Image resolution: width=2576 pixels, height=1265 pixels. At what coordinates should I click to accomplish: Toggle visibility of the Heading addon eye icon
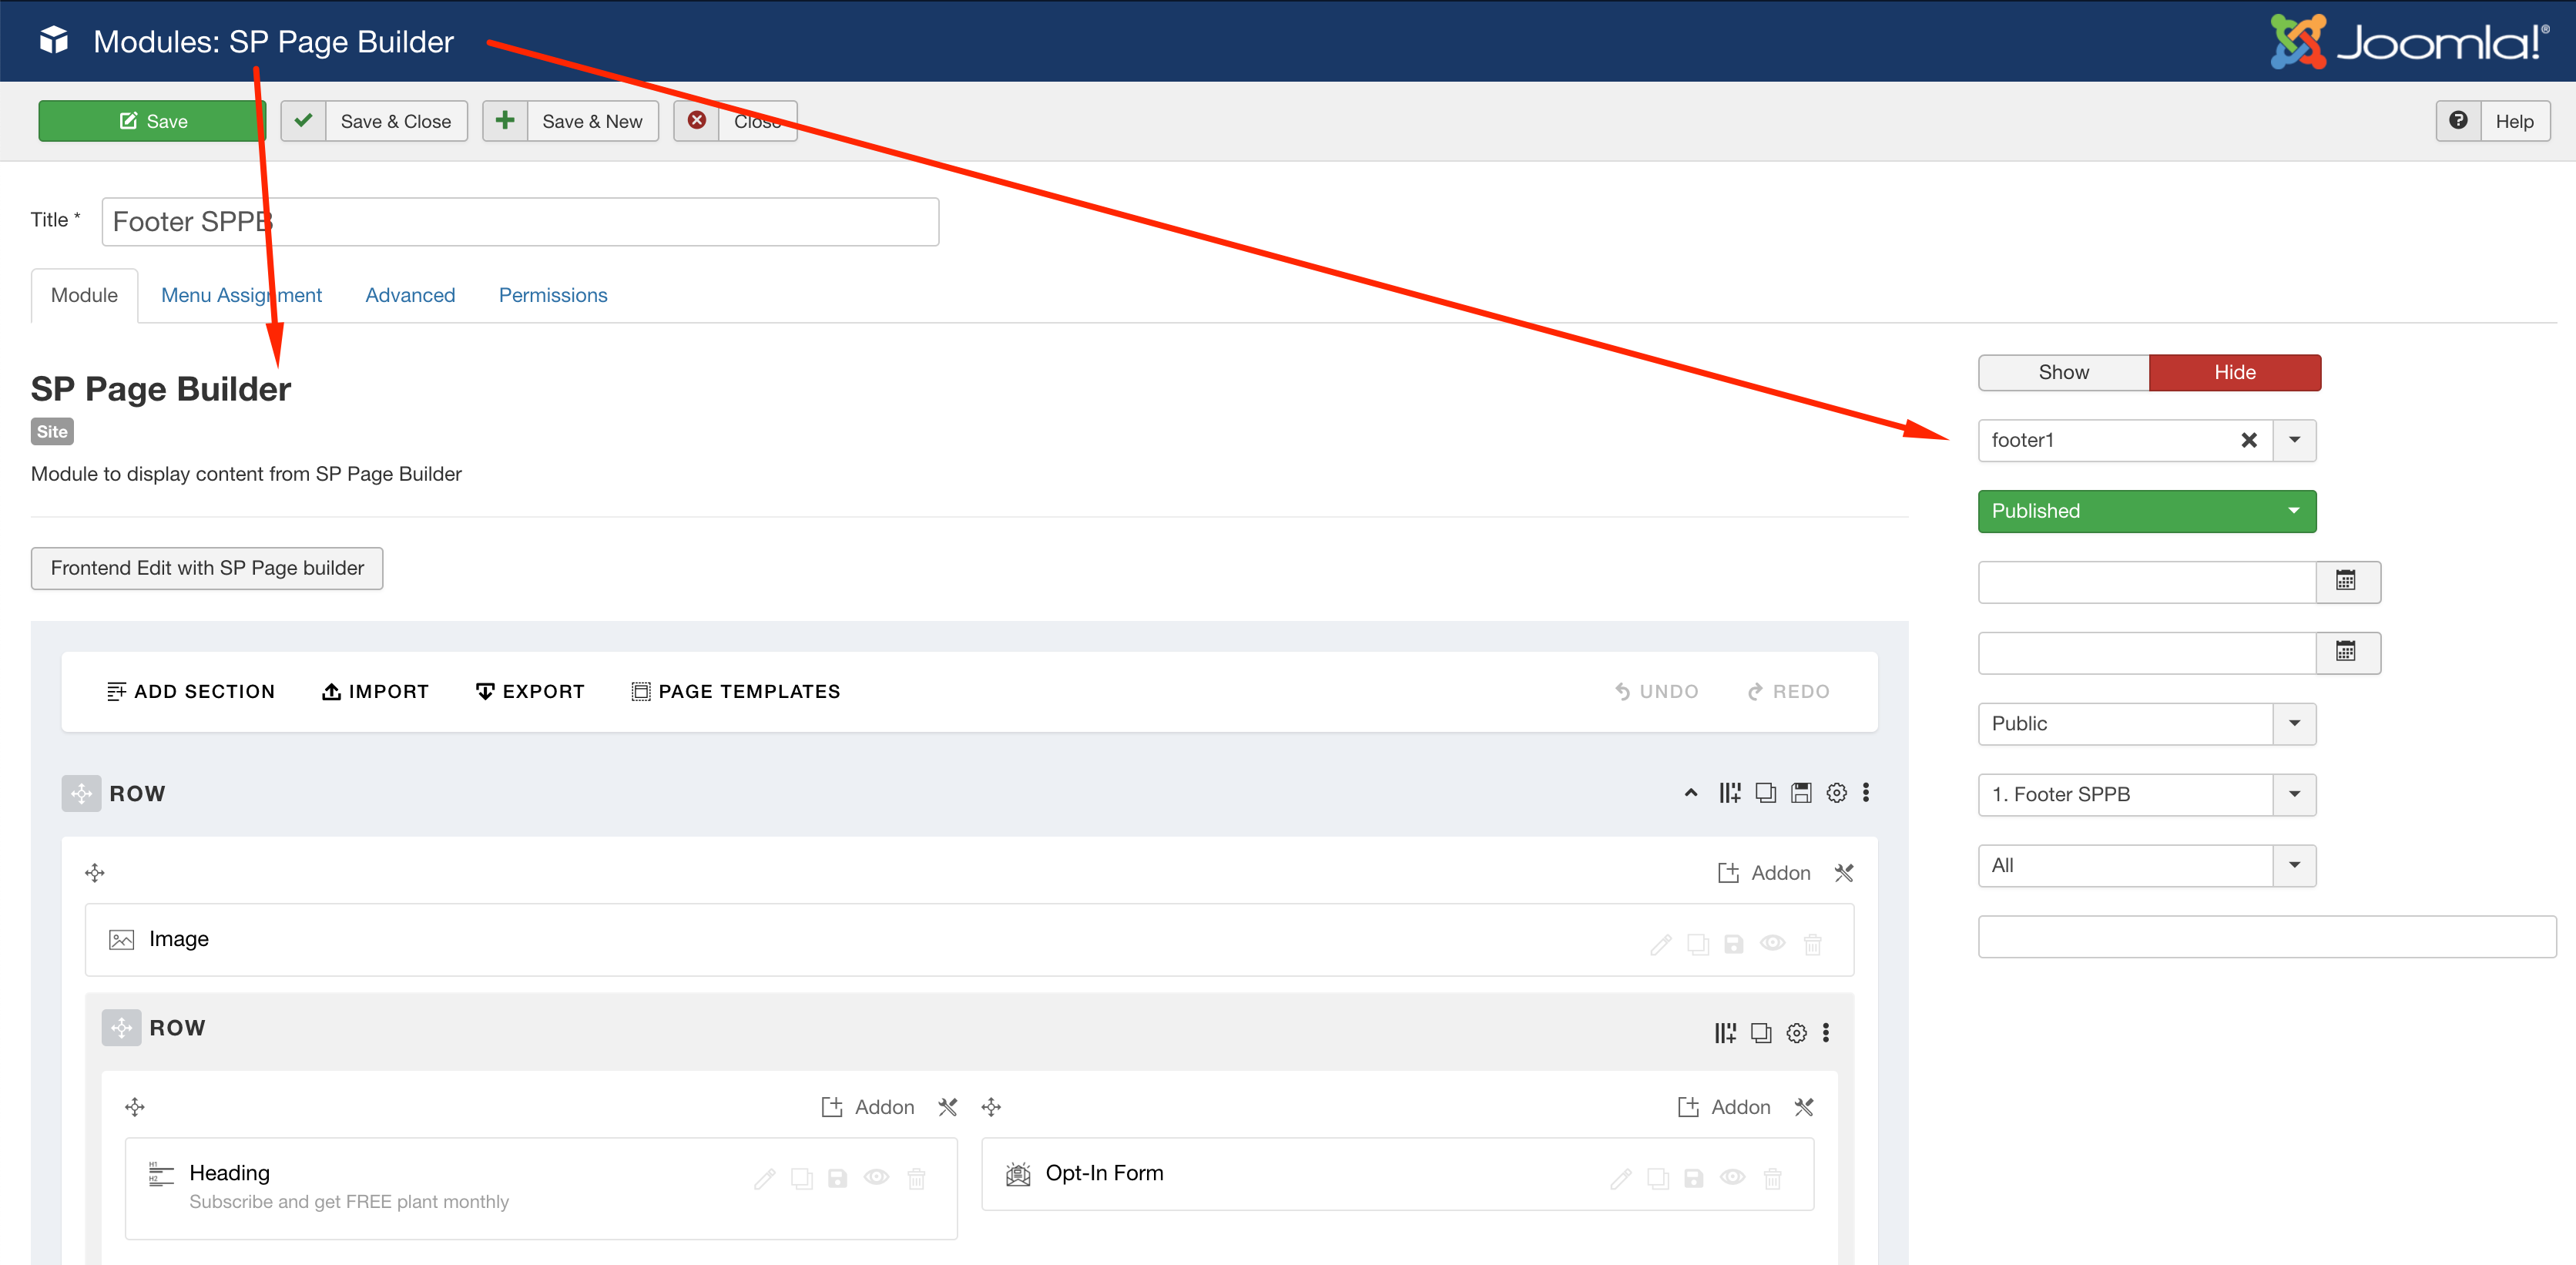coord(877,1178)
